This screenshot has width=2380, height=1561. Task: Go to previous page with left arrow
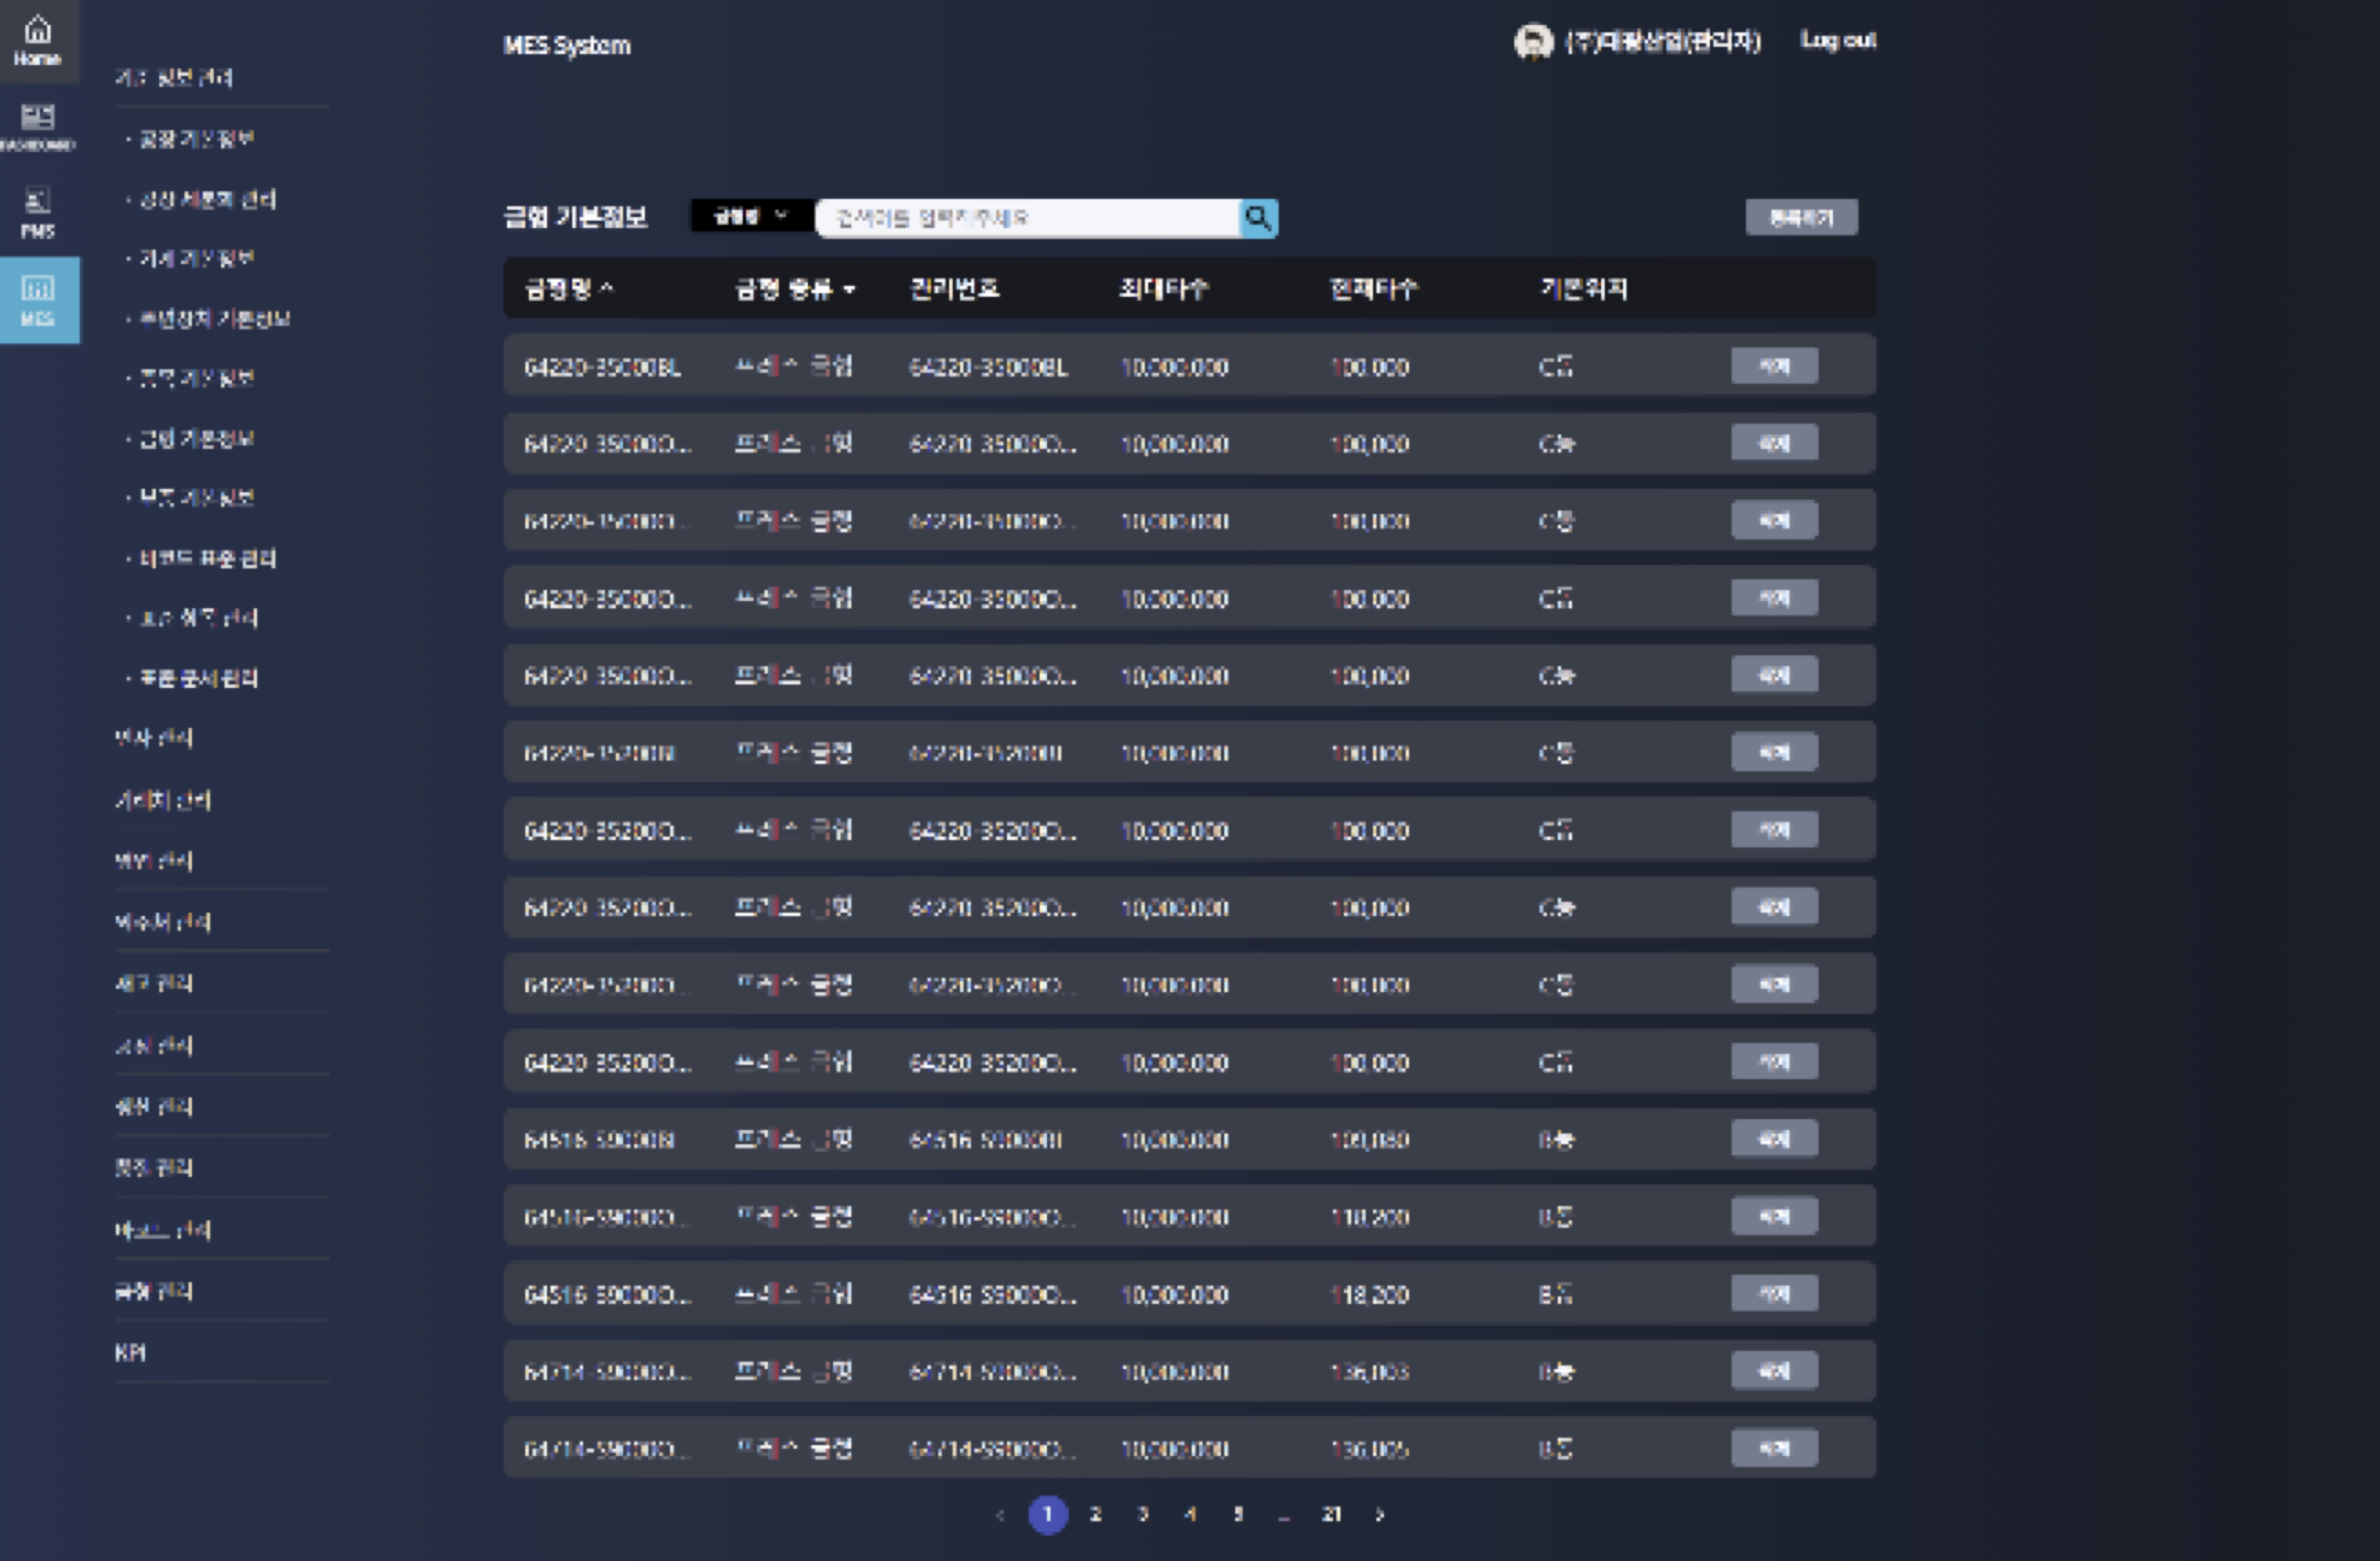pos(999,1514)
